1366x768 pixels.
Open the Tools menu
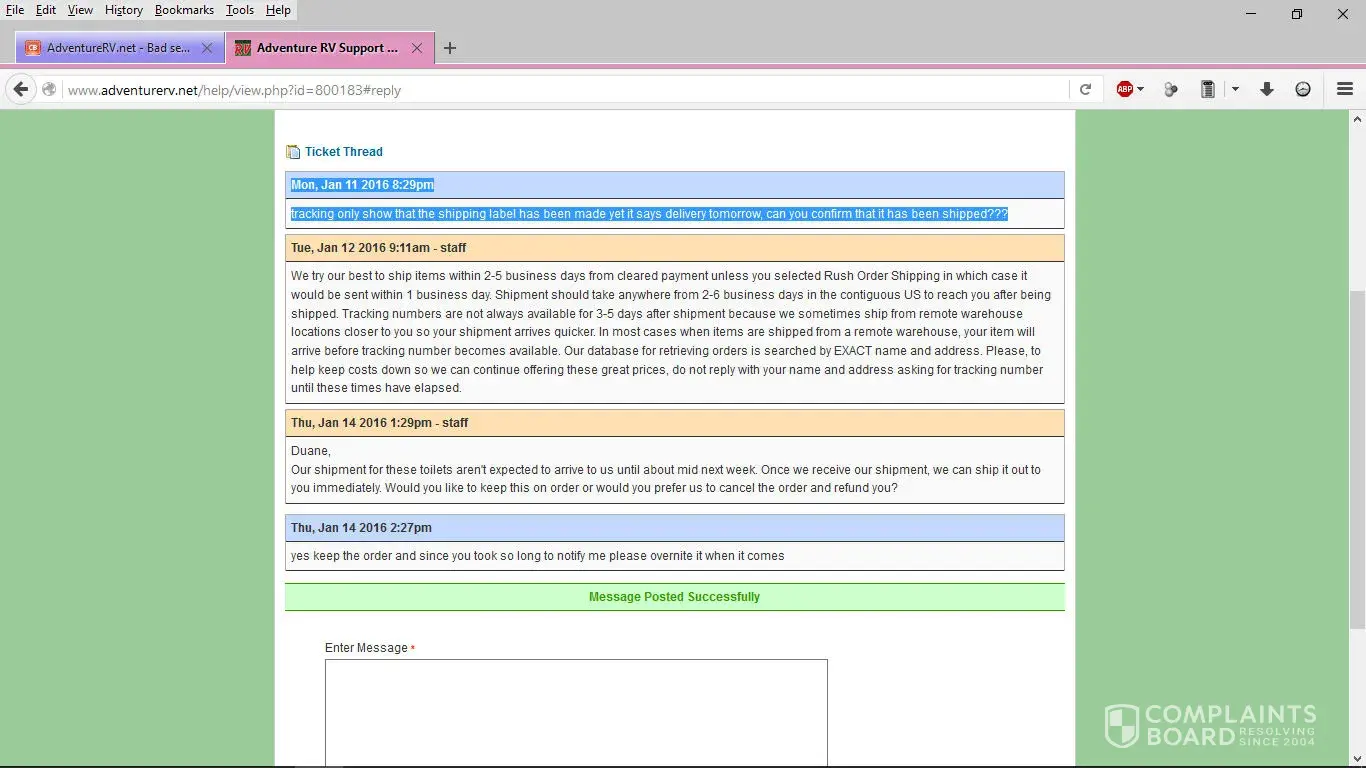(239, 10)
